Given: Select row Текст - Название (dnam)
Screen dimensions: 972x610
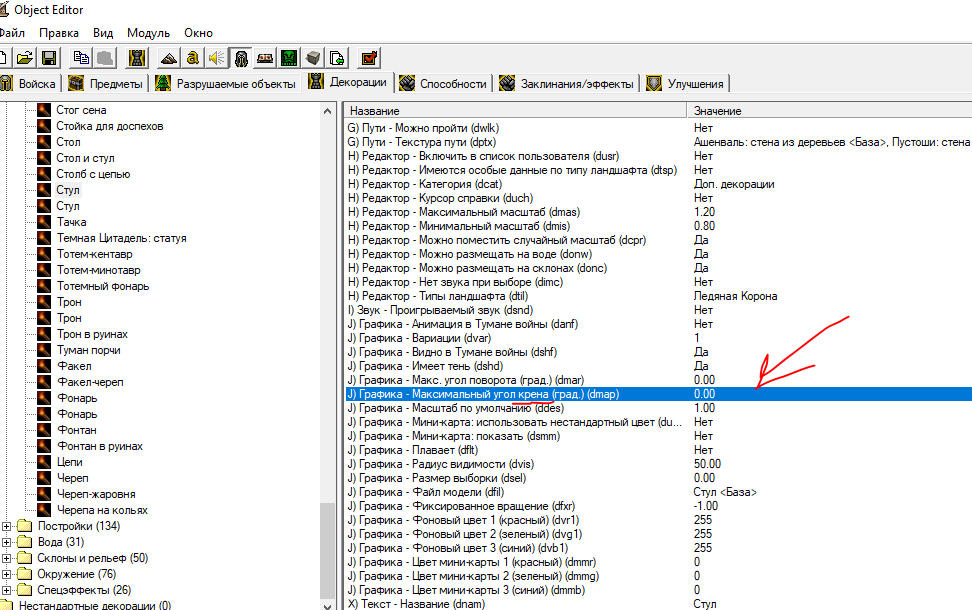Looking at the screenshot, I should pos(658,604).
